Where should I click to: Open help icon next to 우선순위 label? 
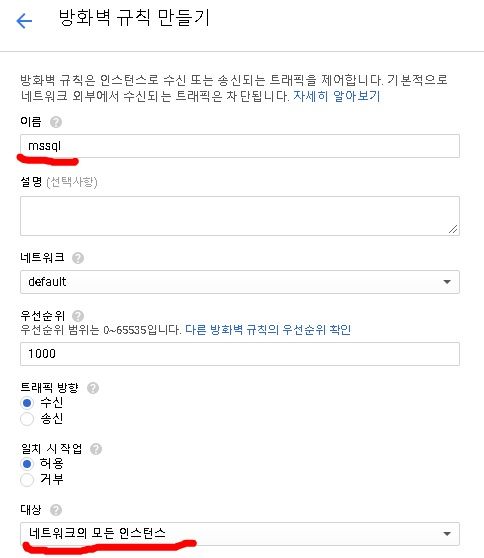78,316
